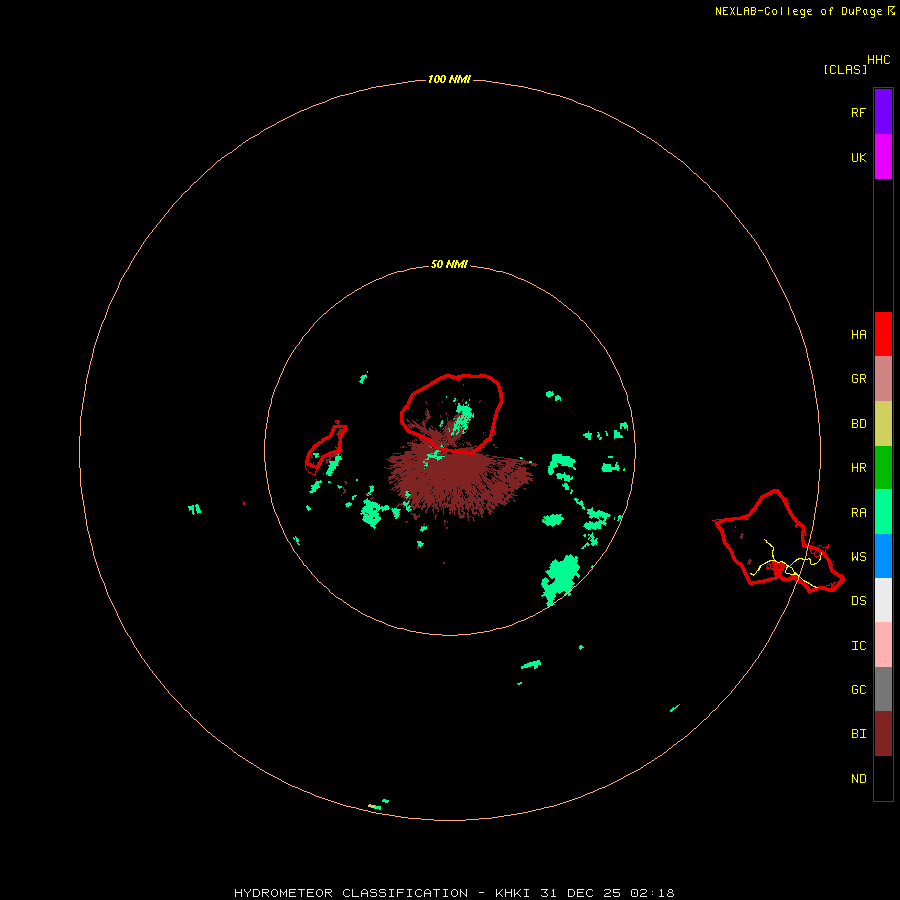Click the HA legend label

click(859, 334)
